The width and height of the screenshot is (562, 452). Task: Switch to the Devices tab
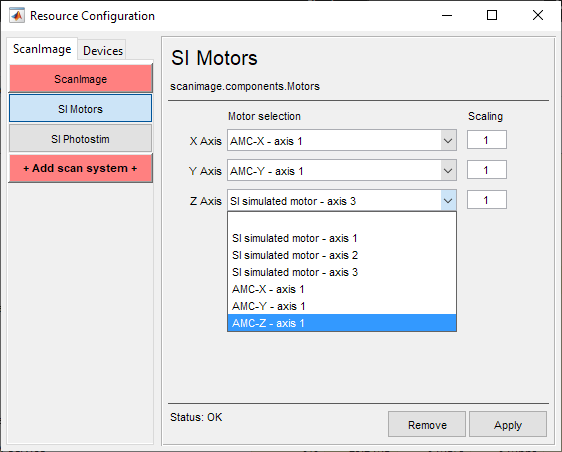point(103,51)
